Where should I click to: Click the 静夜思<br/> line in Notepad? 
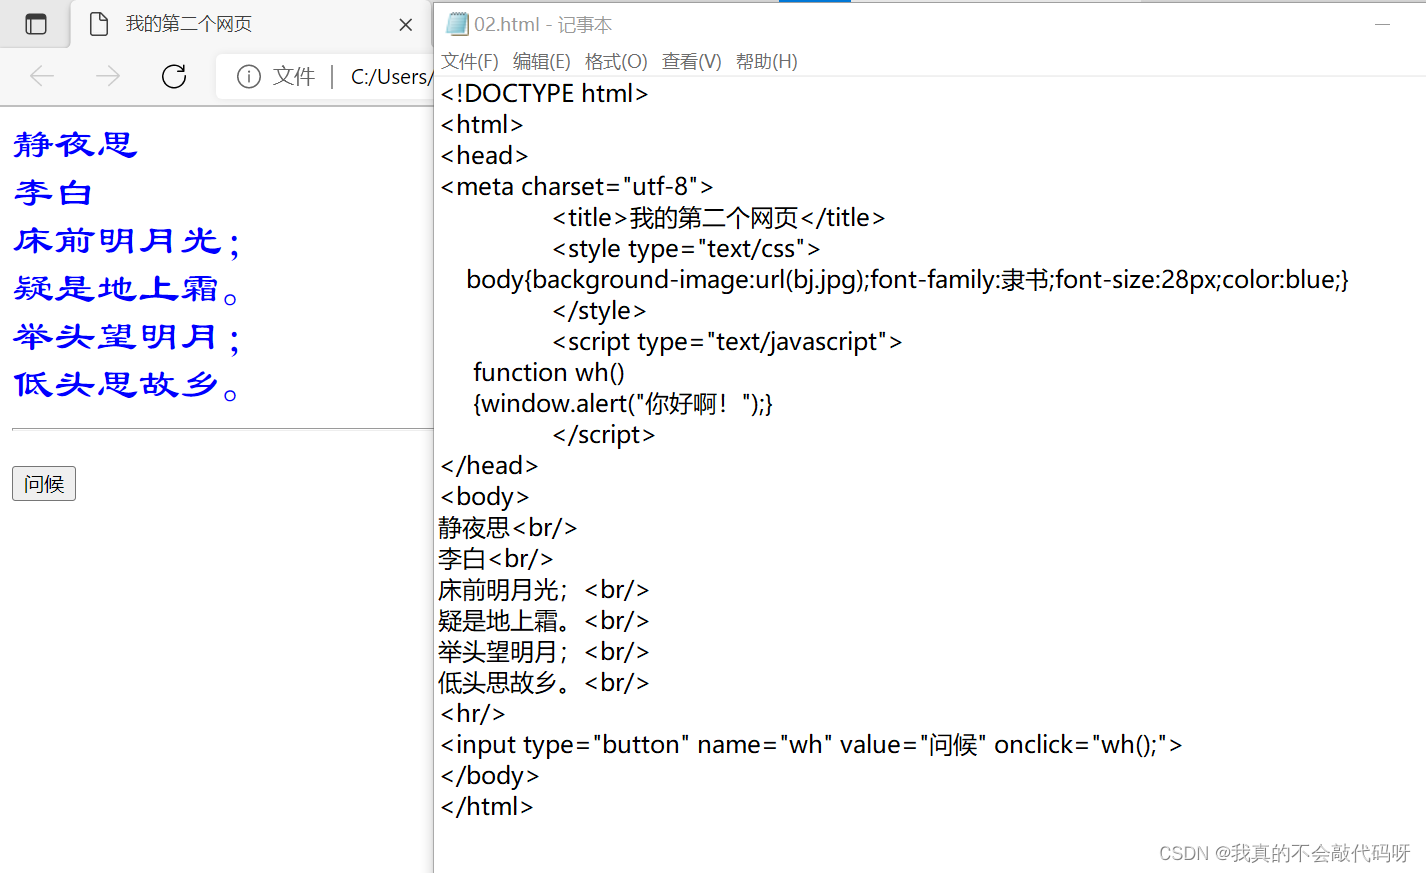[x=508, y=528]
